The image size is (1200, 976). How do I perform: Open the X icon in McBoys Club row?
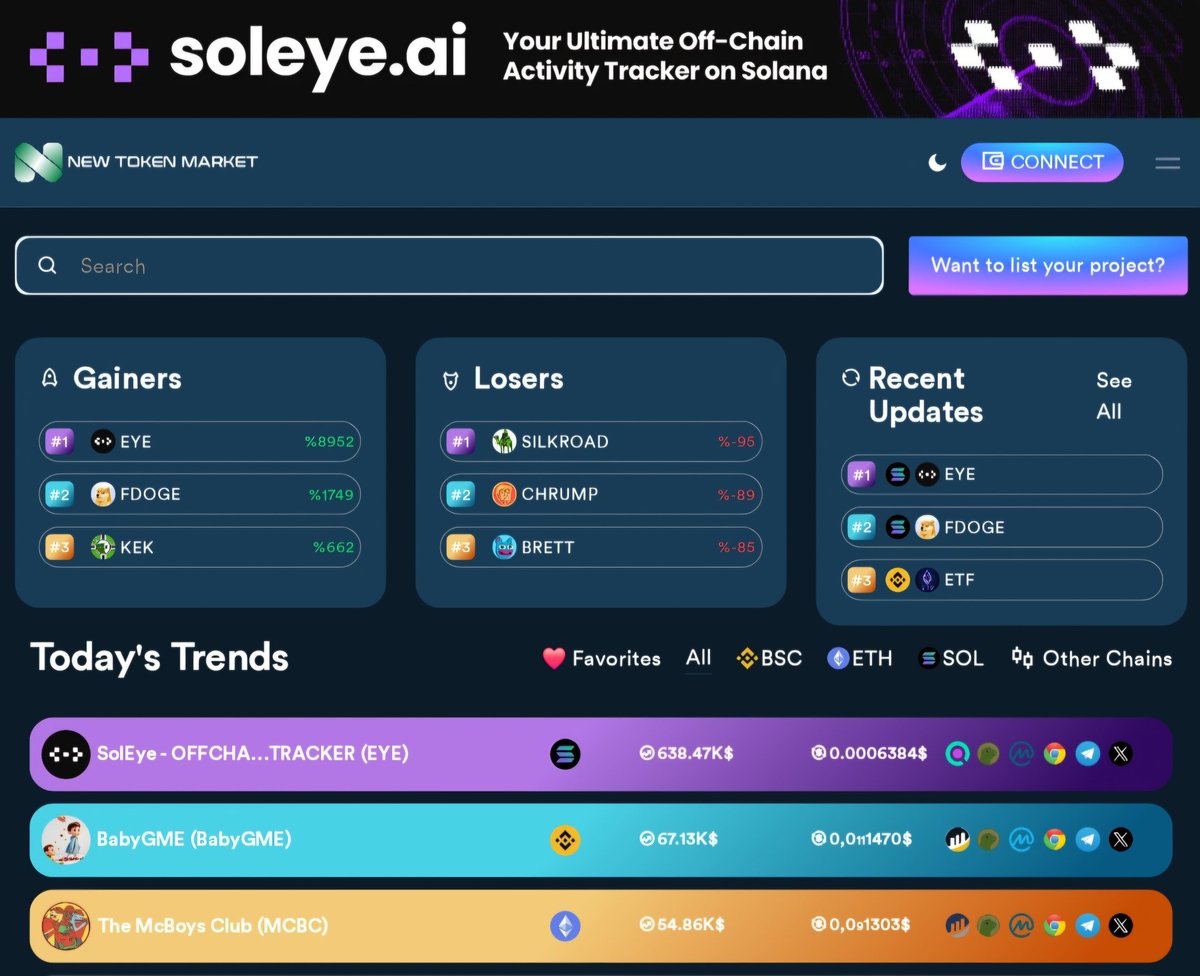coord(1120,926)
